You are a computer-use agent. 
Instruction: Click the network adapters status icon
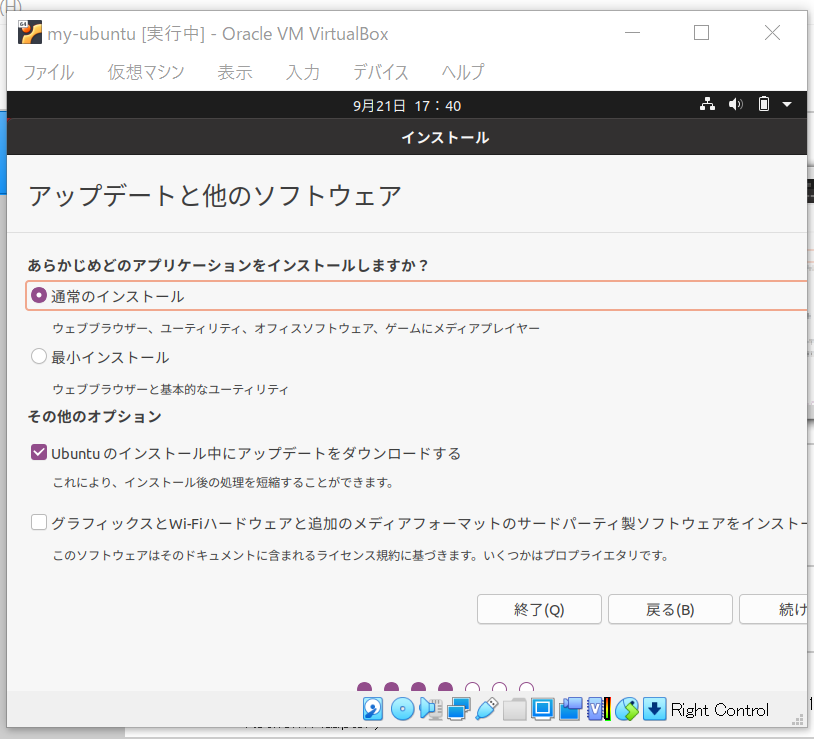click(x=458, y=709)
